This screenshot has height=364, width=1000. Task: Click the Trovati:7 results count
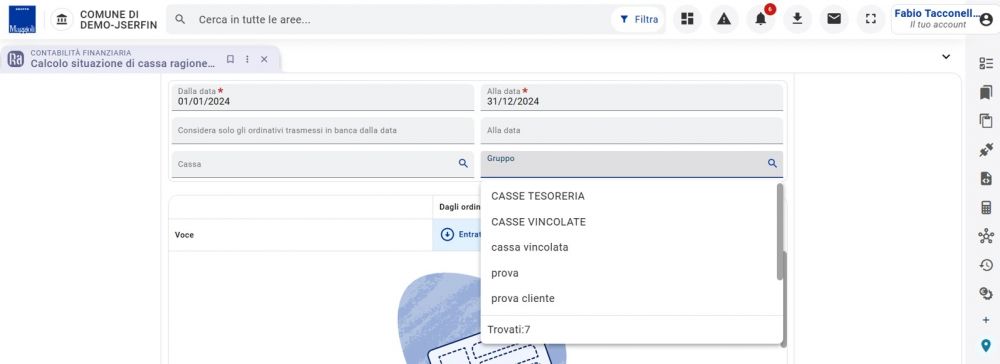coord(509,330)
